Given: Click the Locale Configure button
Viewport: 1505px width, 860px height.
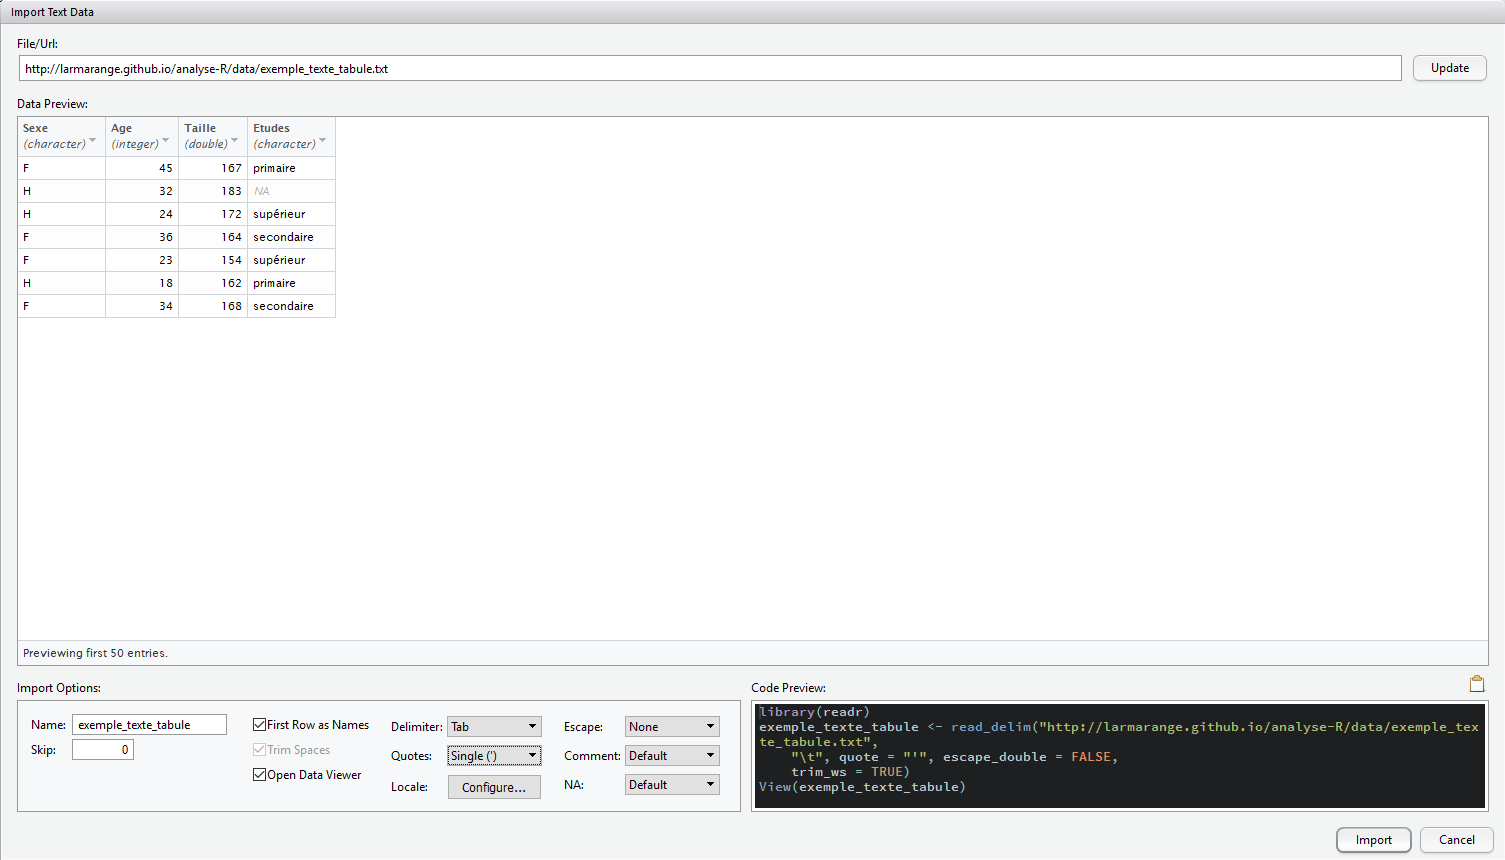Looking at the screenshot, I should [x=494, y=788].
